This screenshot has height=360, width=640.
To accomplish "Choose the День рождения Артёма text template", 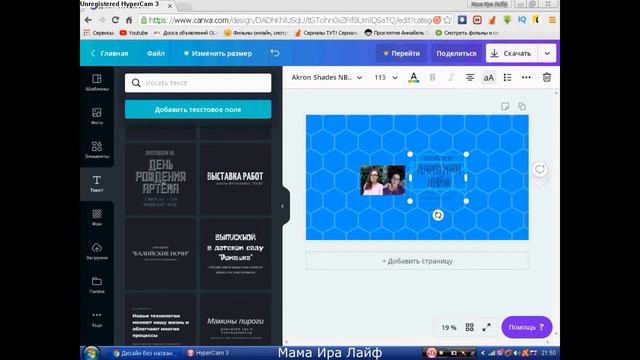I will point(161,178).
